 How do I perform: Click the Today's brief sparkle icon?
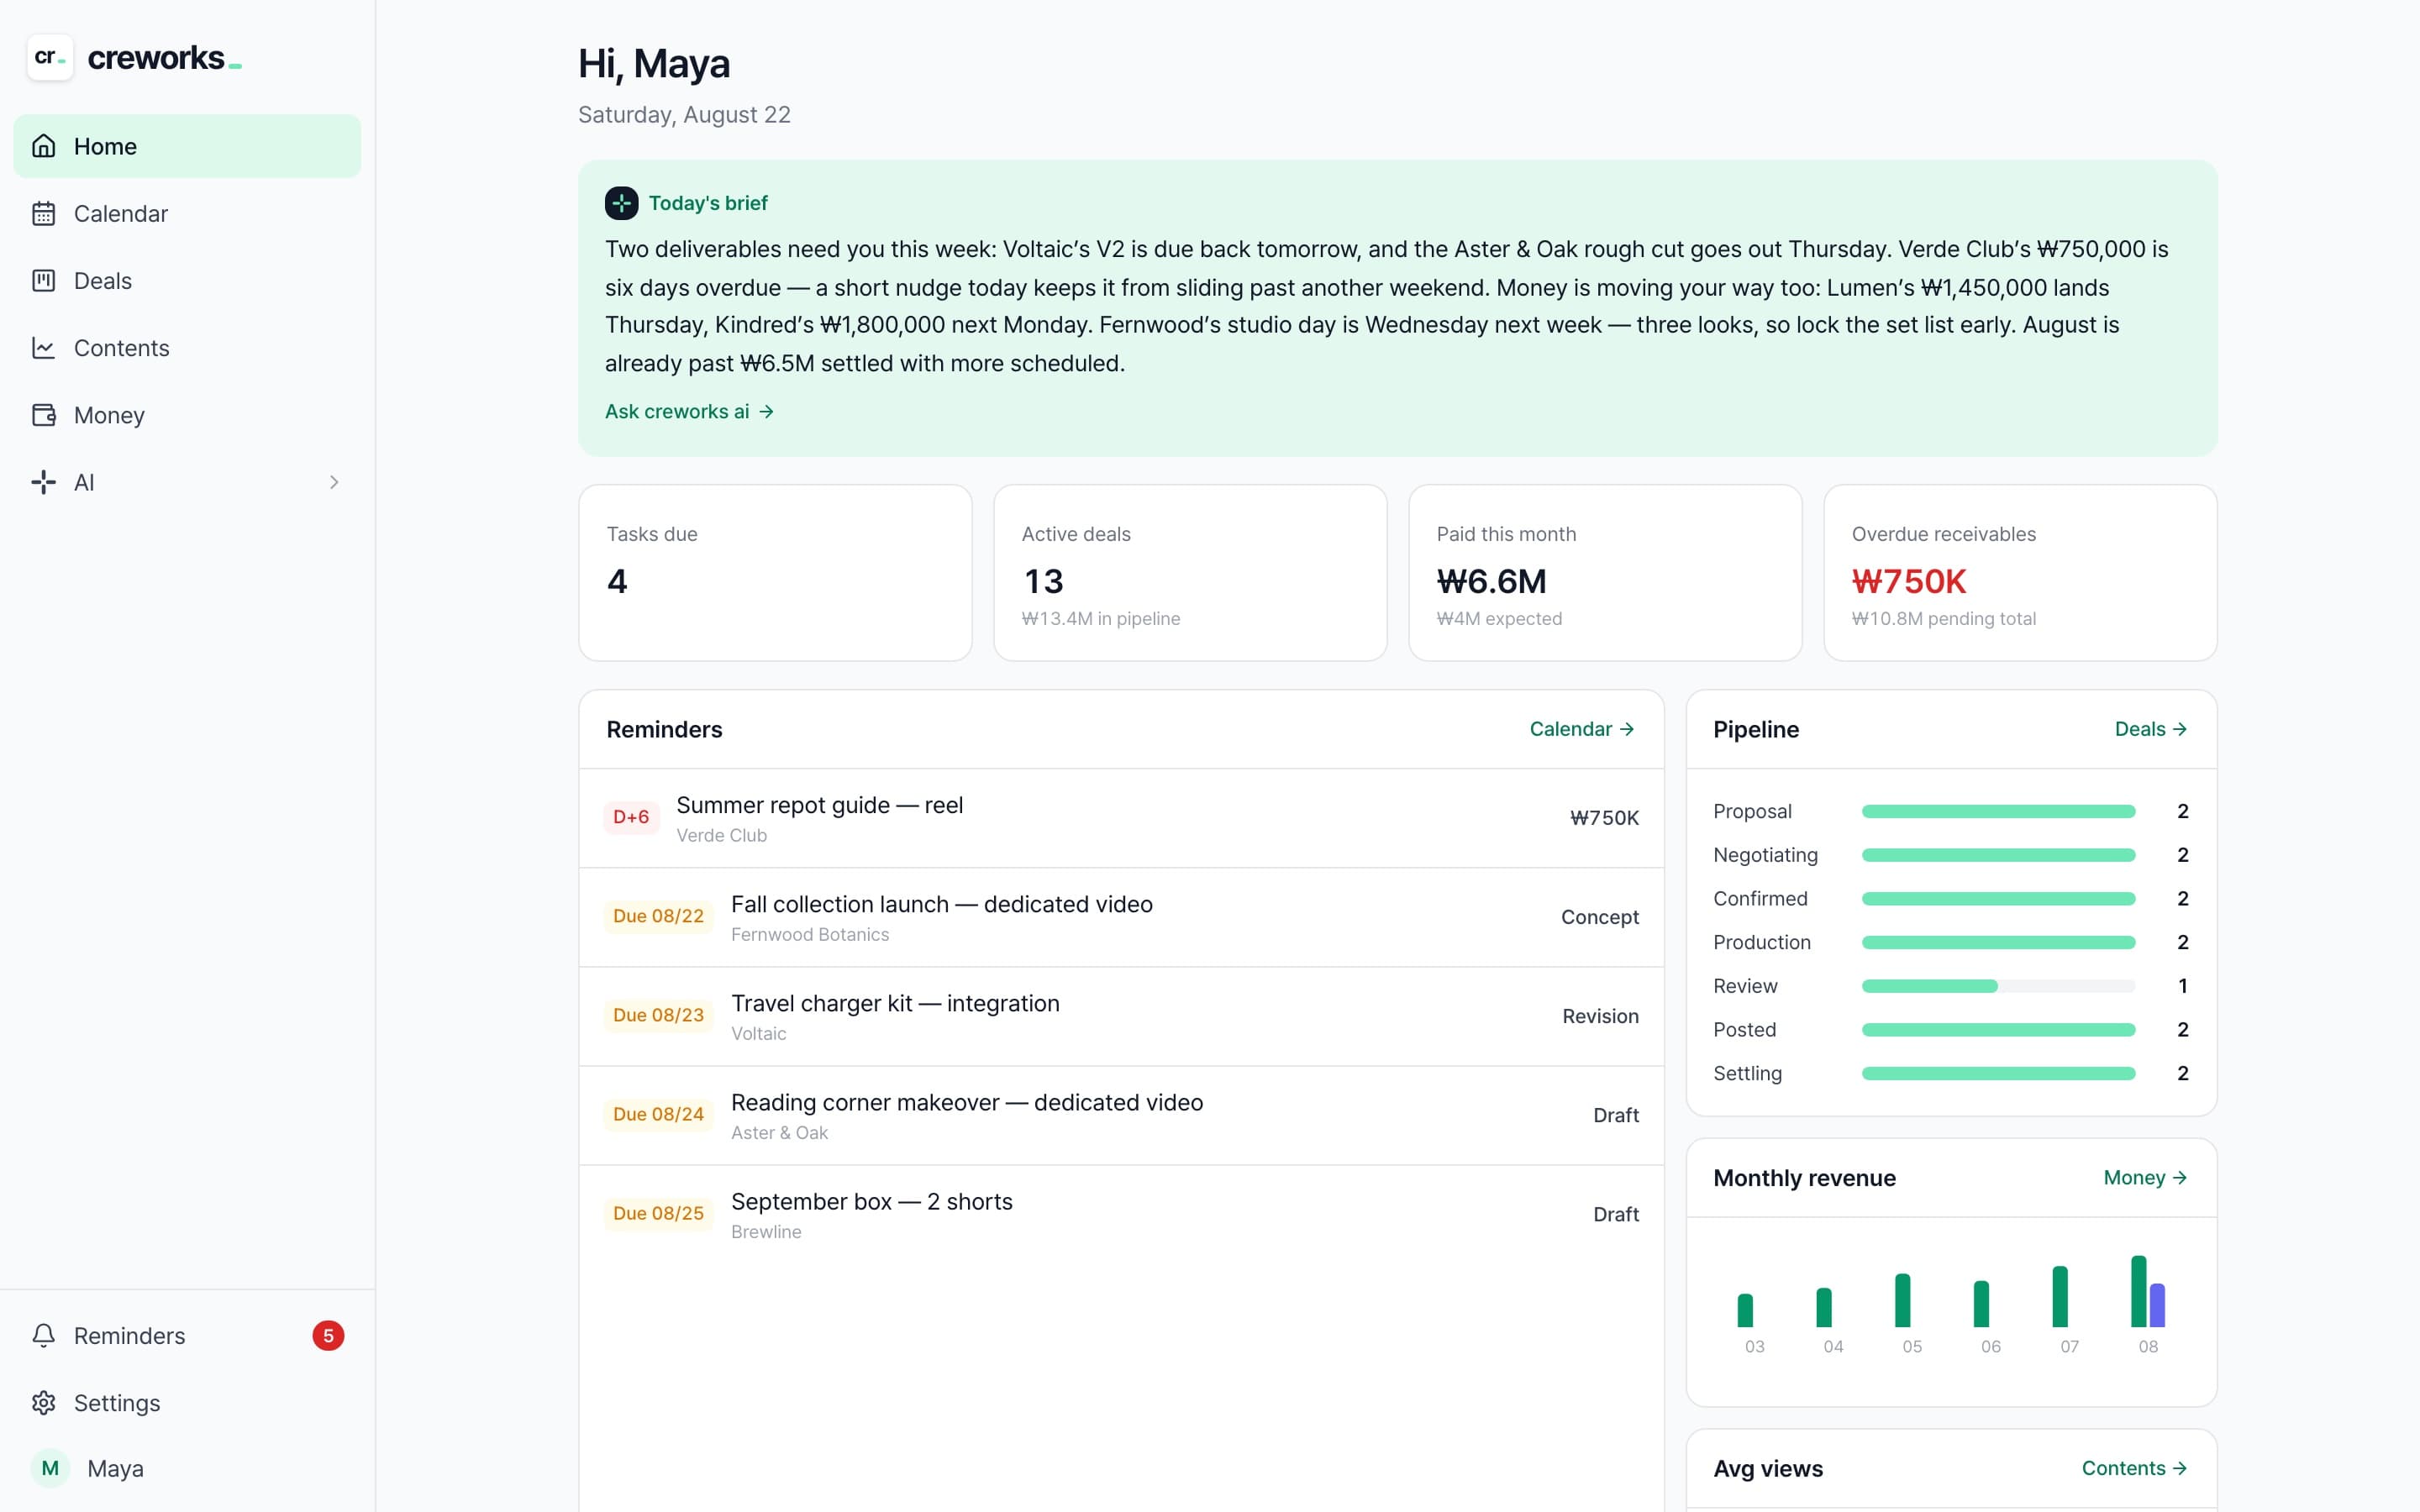(x=621, y=203)
